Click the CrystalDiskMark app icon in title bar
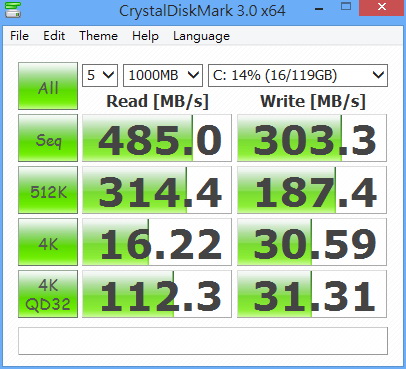 point(13,10)
